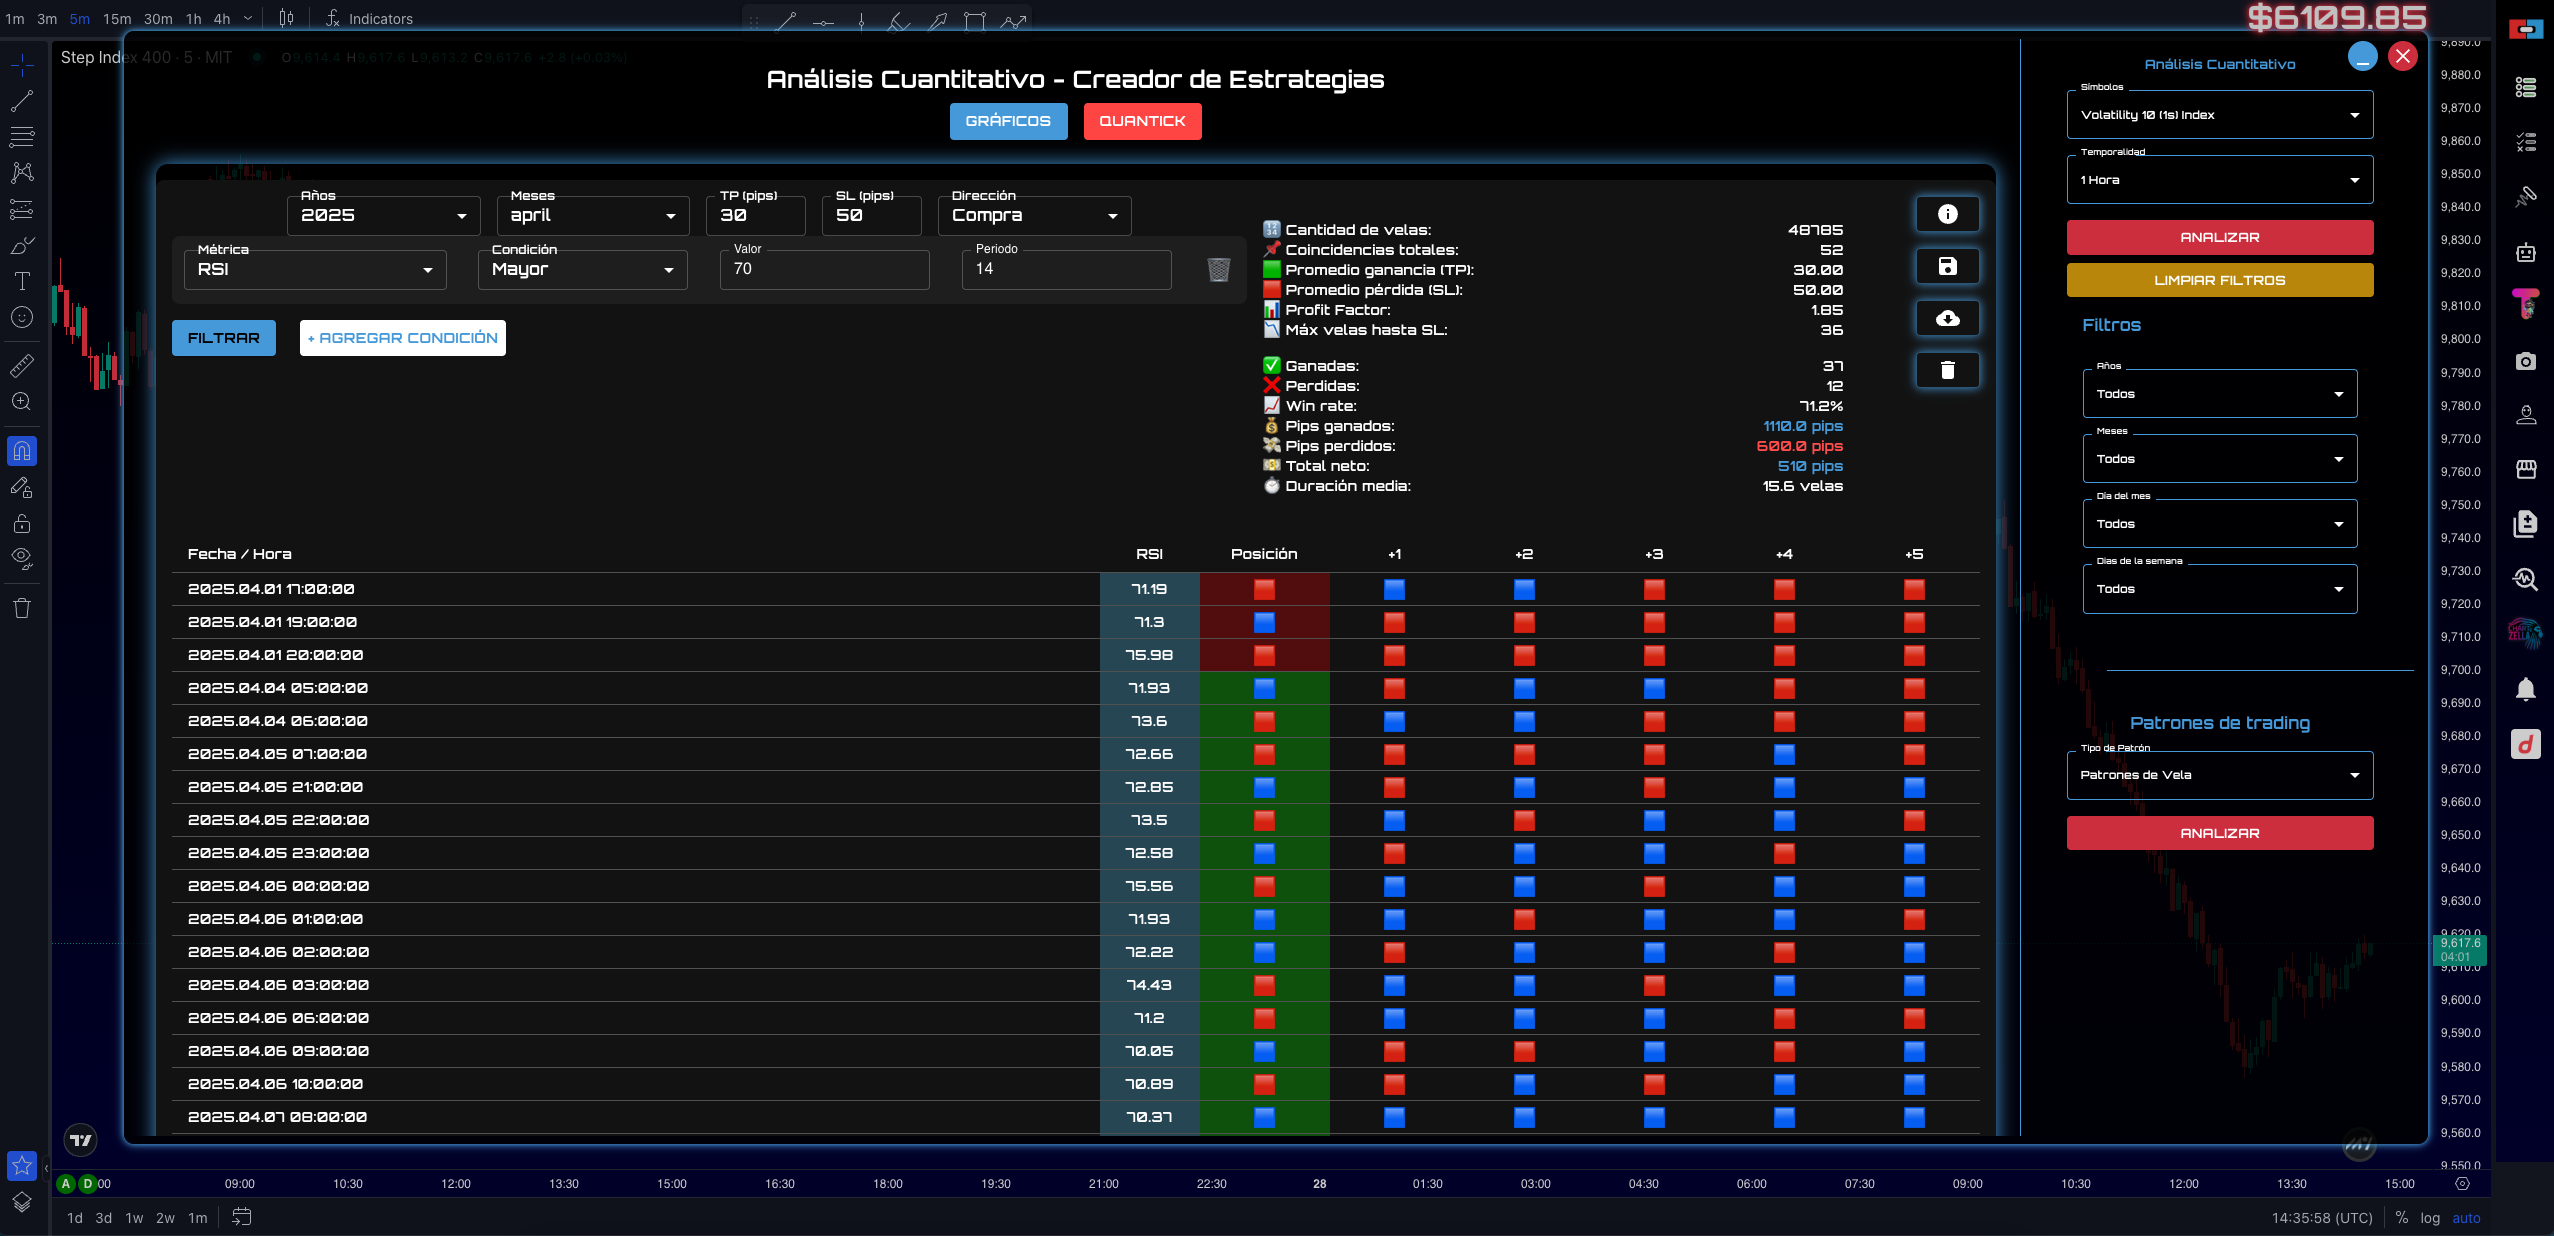Select the Fibonacci/horizontal lines tool
The width and height of the screenshot is (2554, 1236).
(x=22, y=136)
